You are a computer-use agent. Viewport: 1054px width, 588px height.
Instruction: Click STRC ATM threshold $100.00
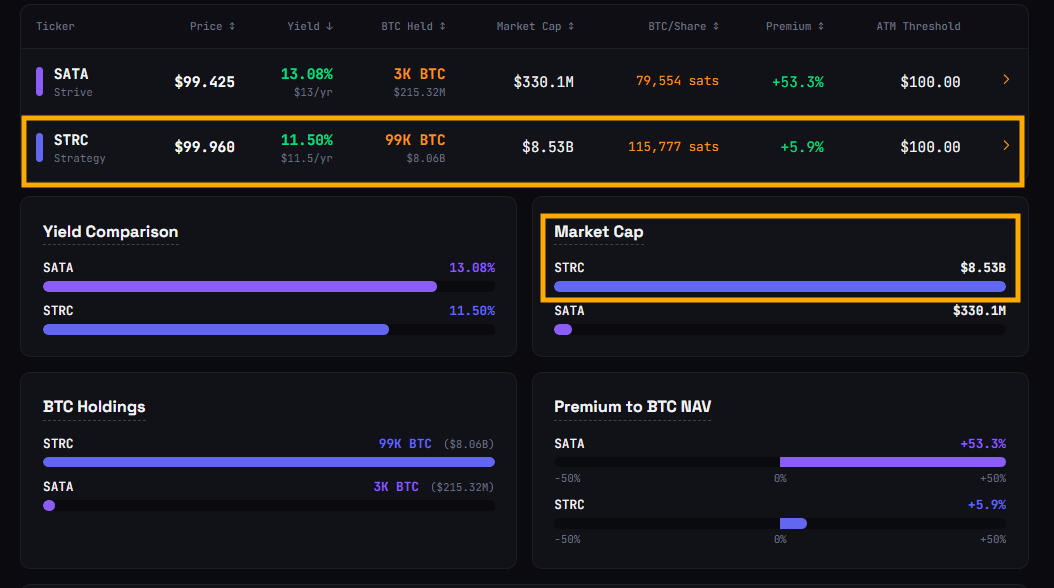tap(930, 147)
